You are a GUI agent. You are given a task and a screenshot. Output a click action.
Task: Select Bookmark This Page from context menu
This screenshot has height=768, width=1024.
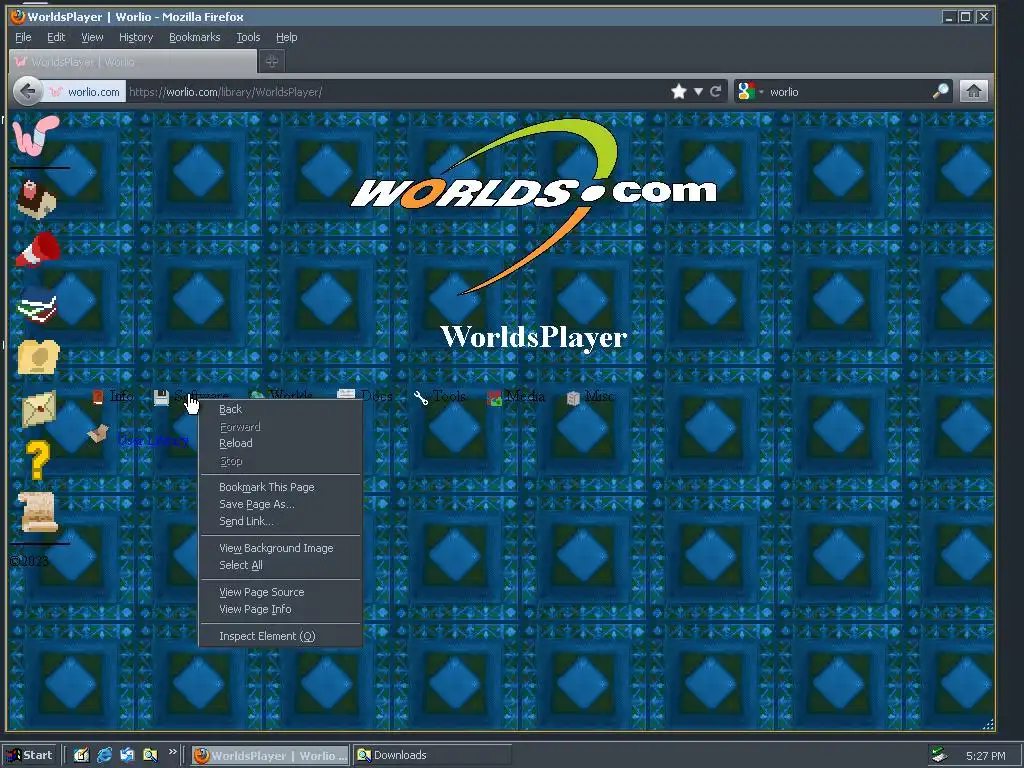(280, 487)
